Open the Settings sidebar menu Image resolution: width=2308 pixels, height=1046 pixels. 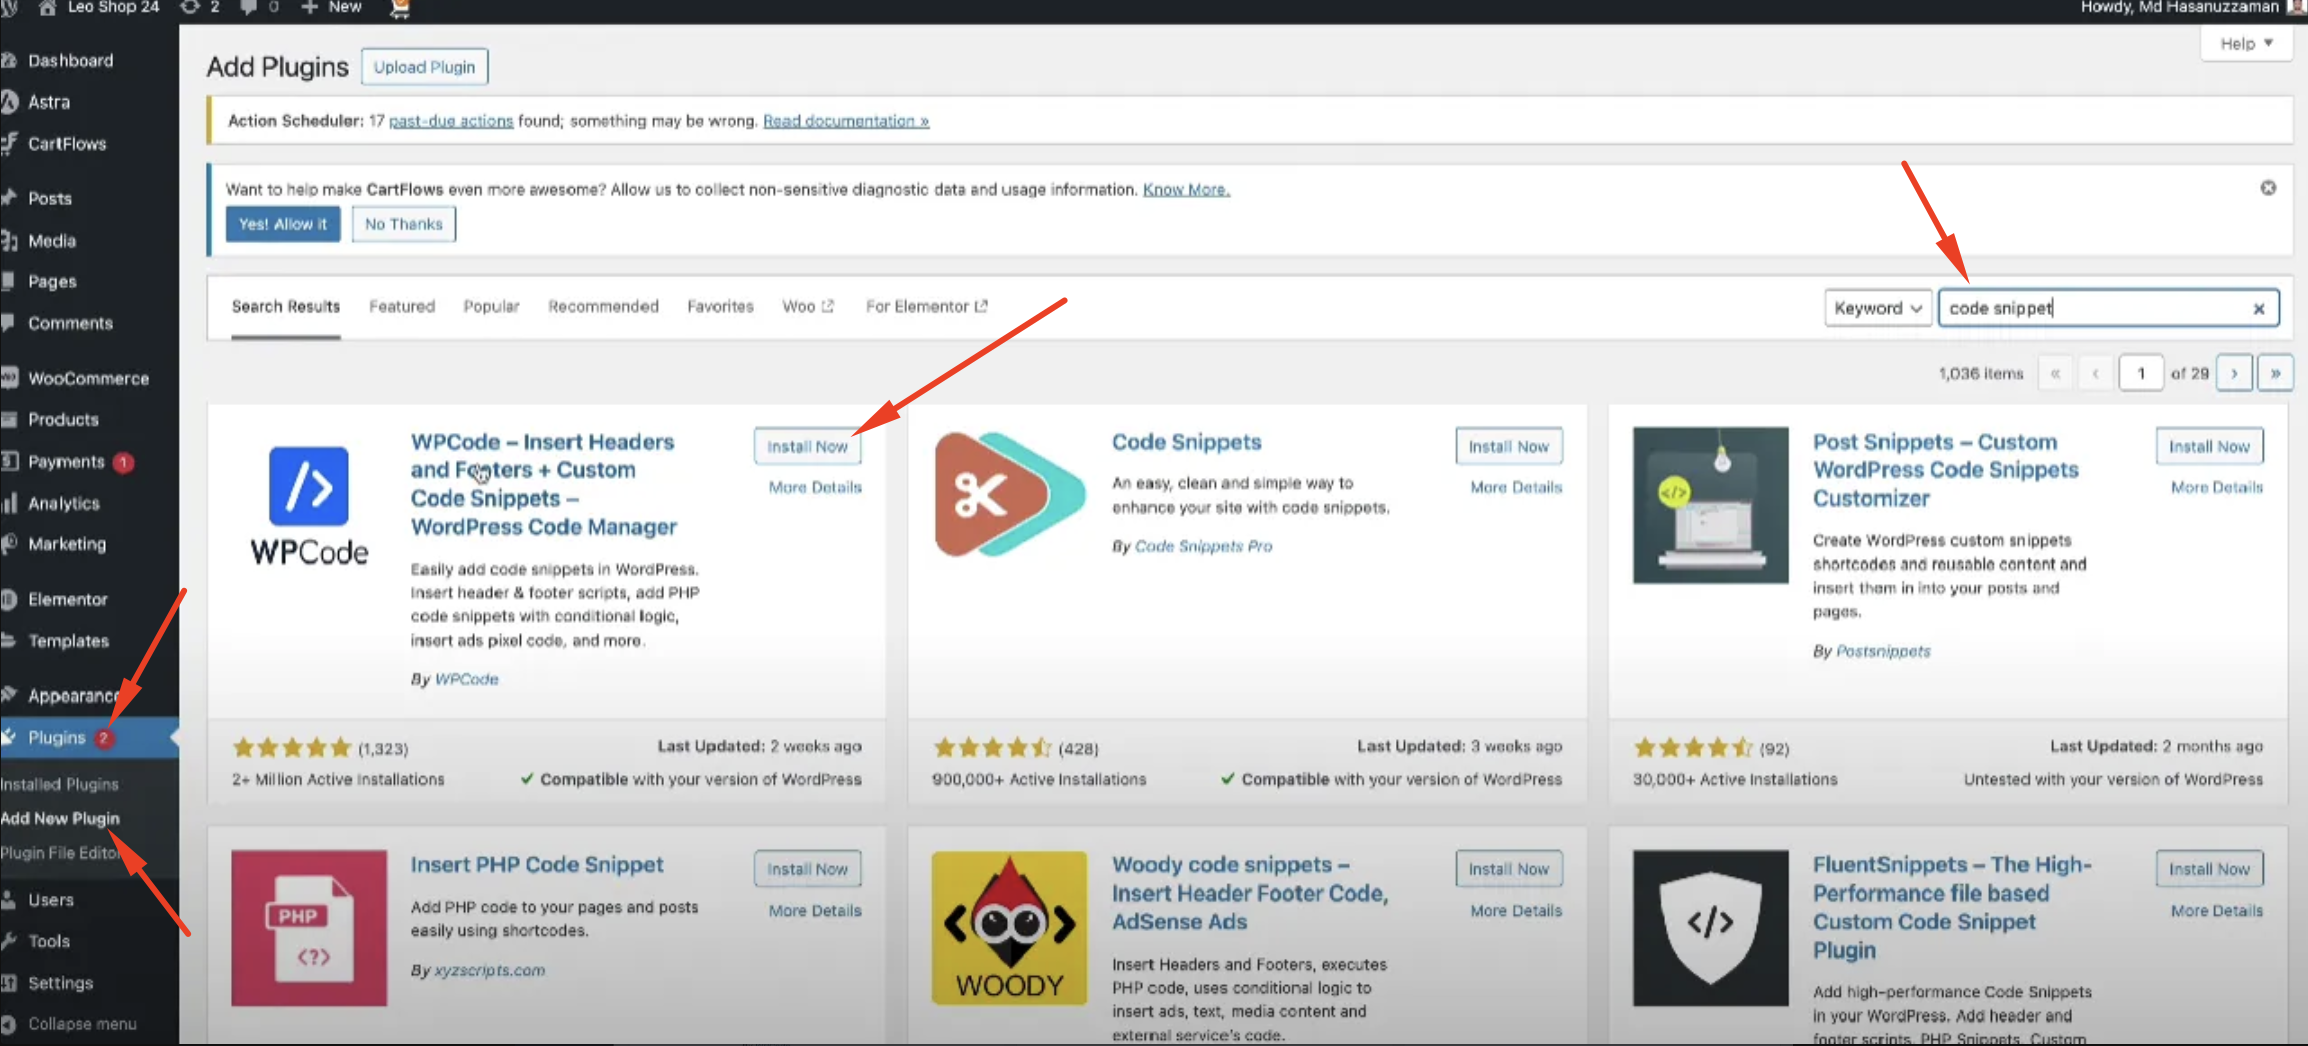point(60,983)
